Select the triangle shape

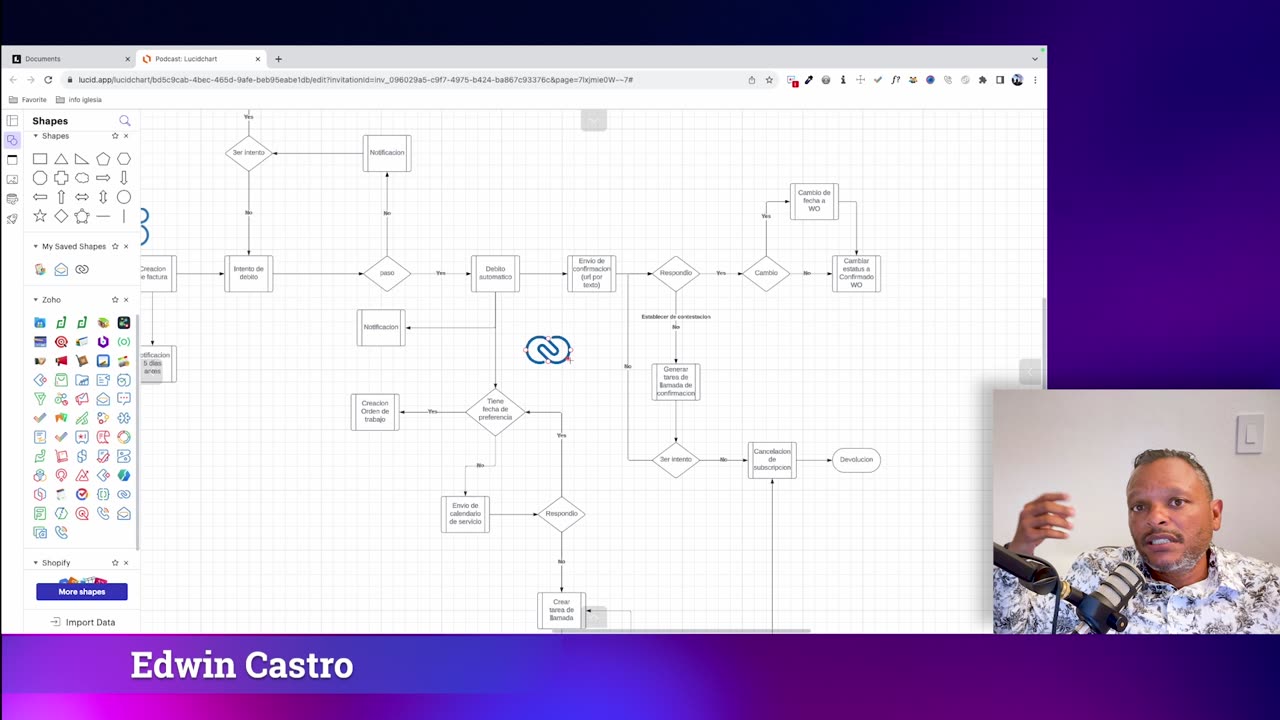click(61, 159)
